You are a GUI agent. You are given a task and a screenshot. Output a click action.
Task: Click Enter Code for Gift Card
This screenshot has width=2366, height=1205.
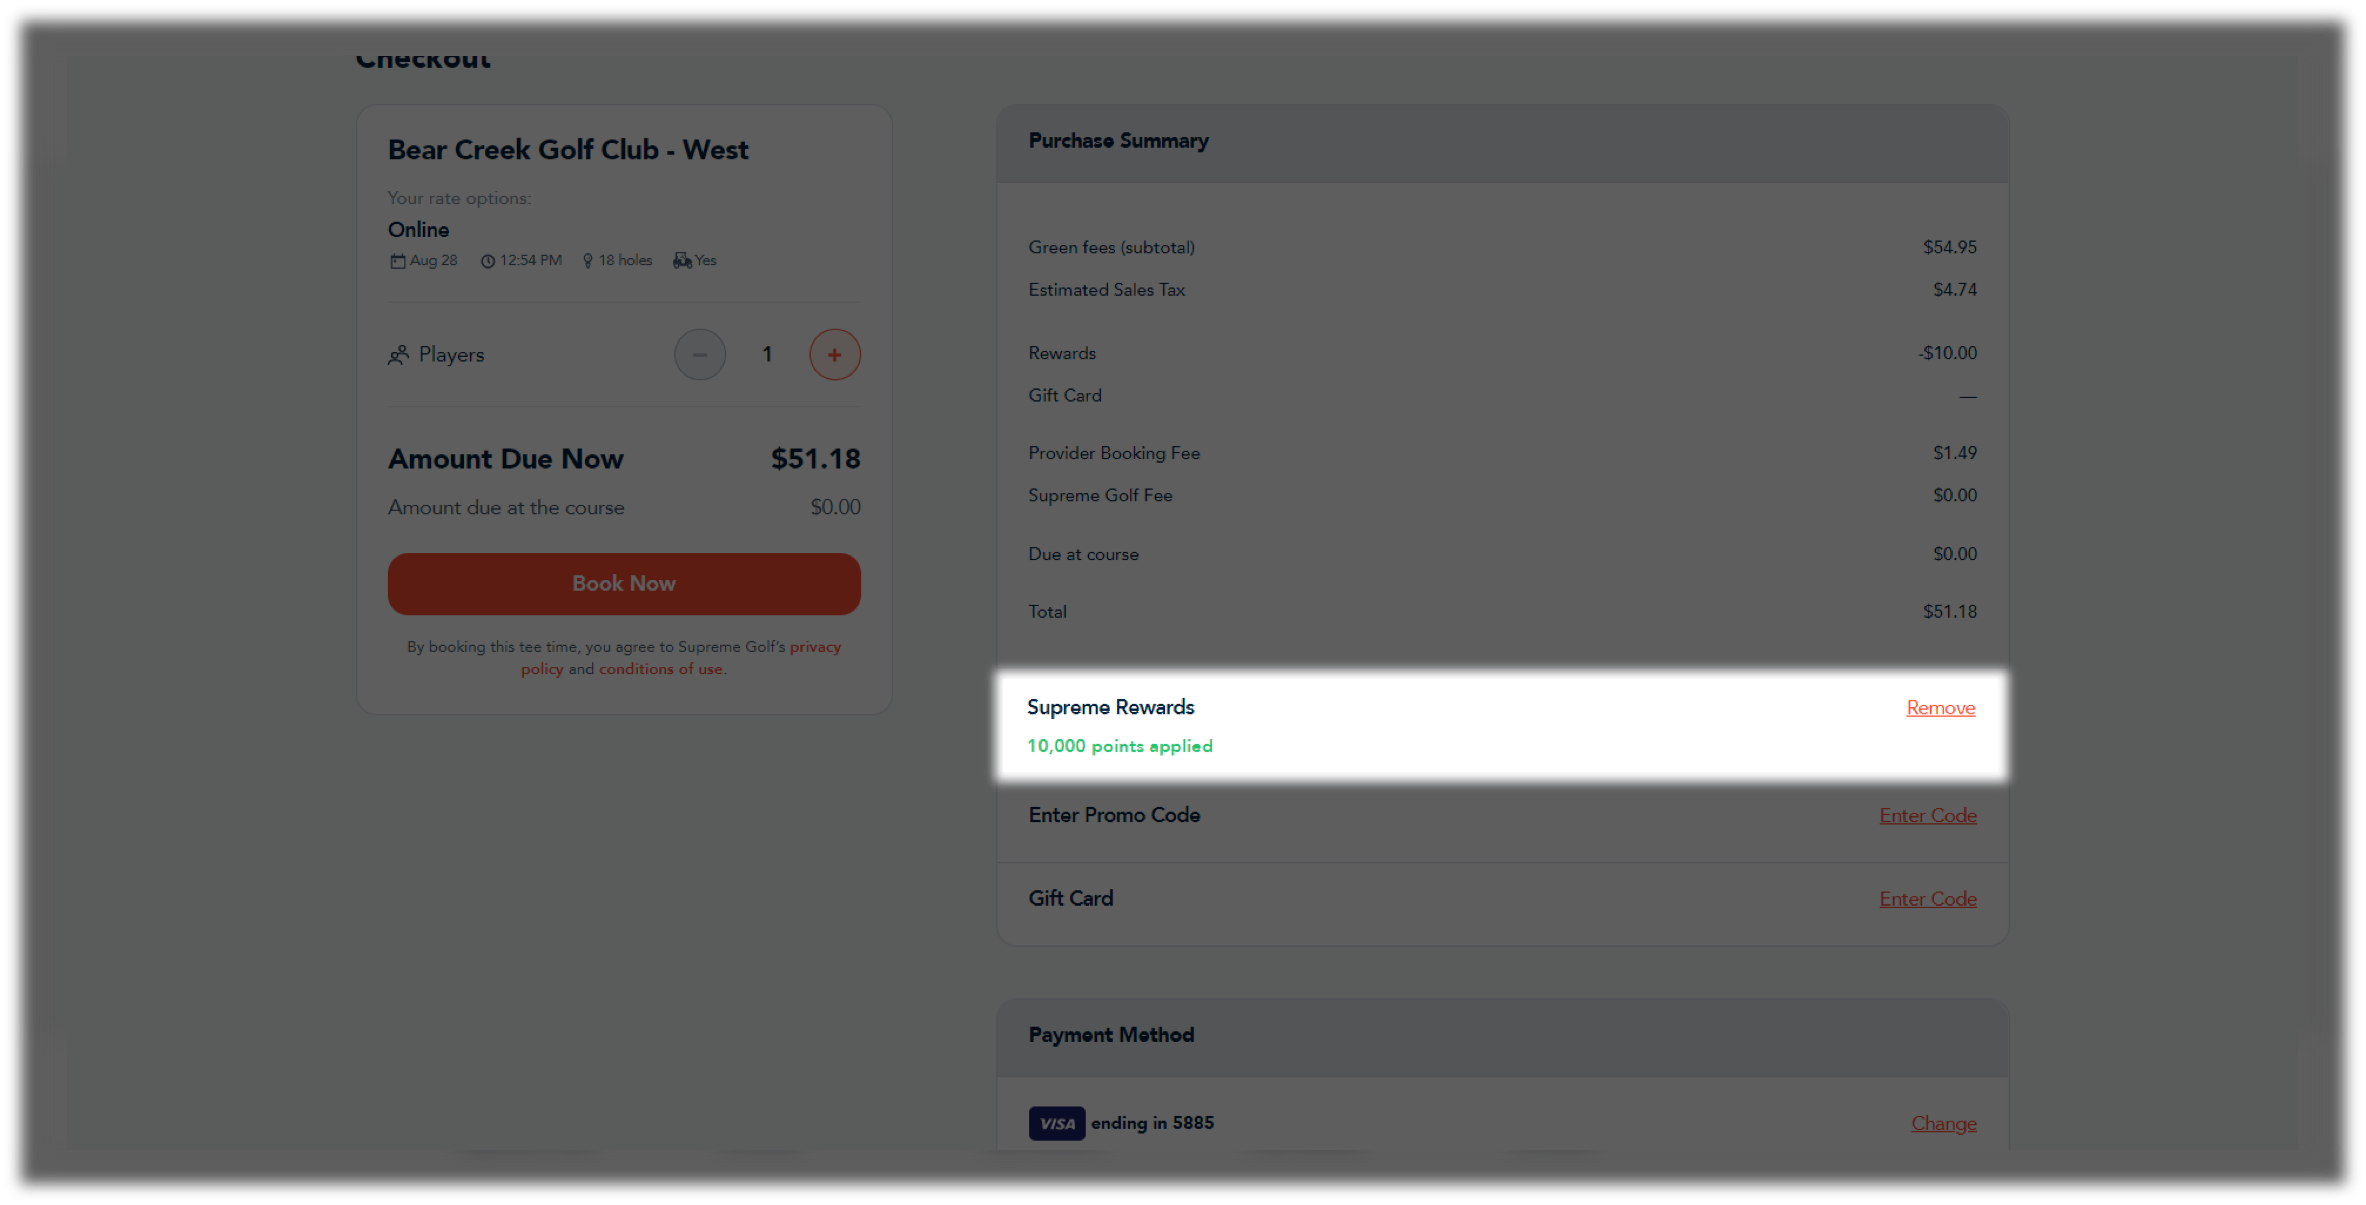pos(1927,899)
